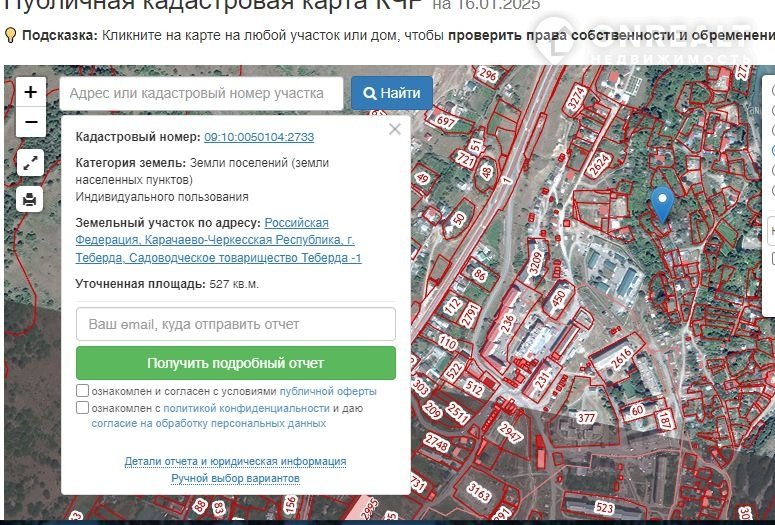This screenshot has height=525, width=775.
Task: Zoom in with the plus button
Action: [x=31, y=92]
